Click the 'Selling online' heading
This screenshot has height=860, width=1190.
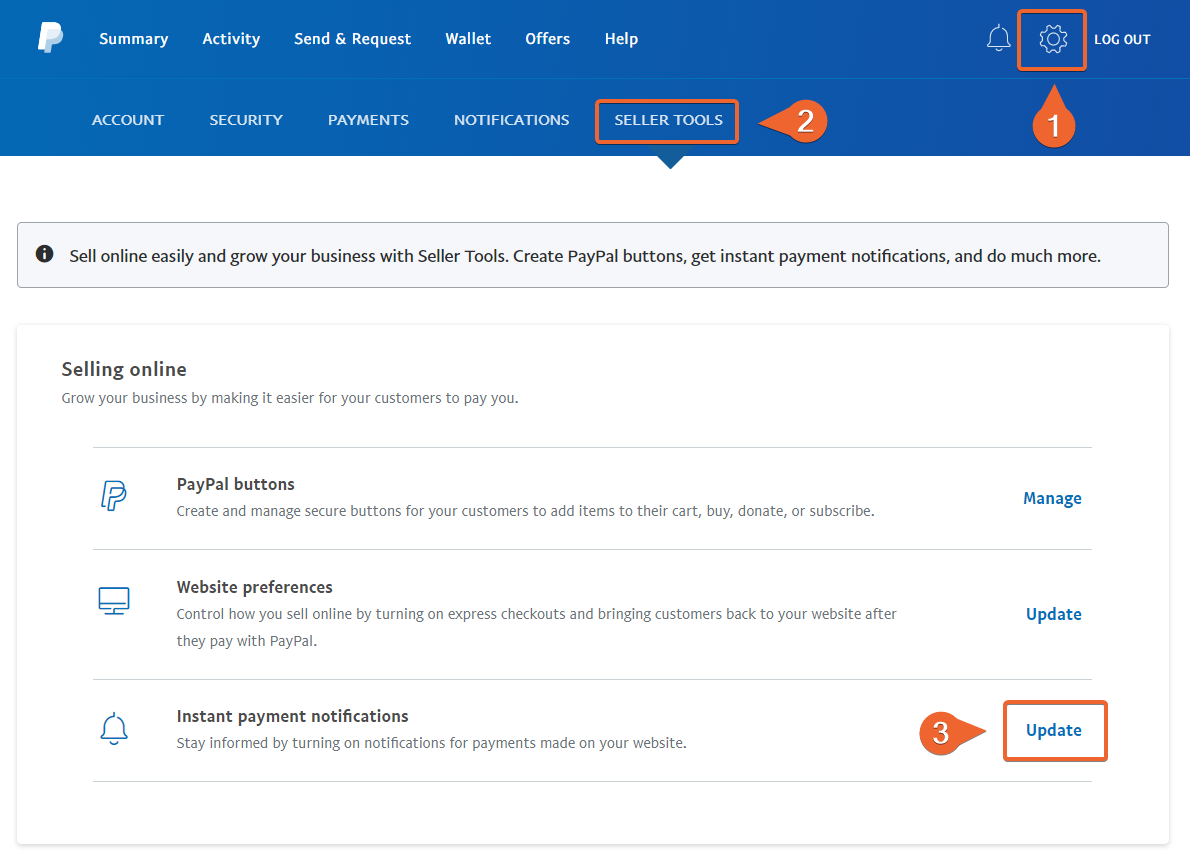point(124,369)
